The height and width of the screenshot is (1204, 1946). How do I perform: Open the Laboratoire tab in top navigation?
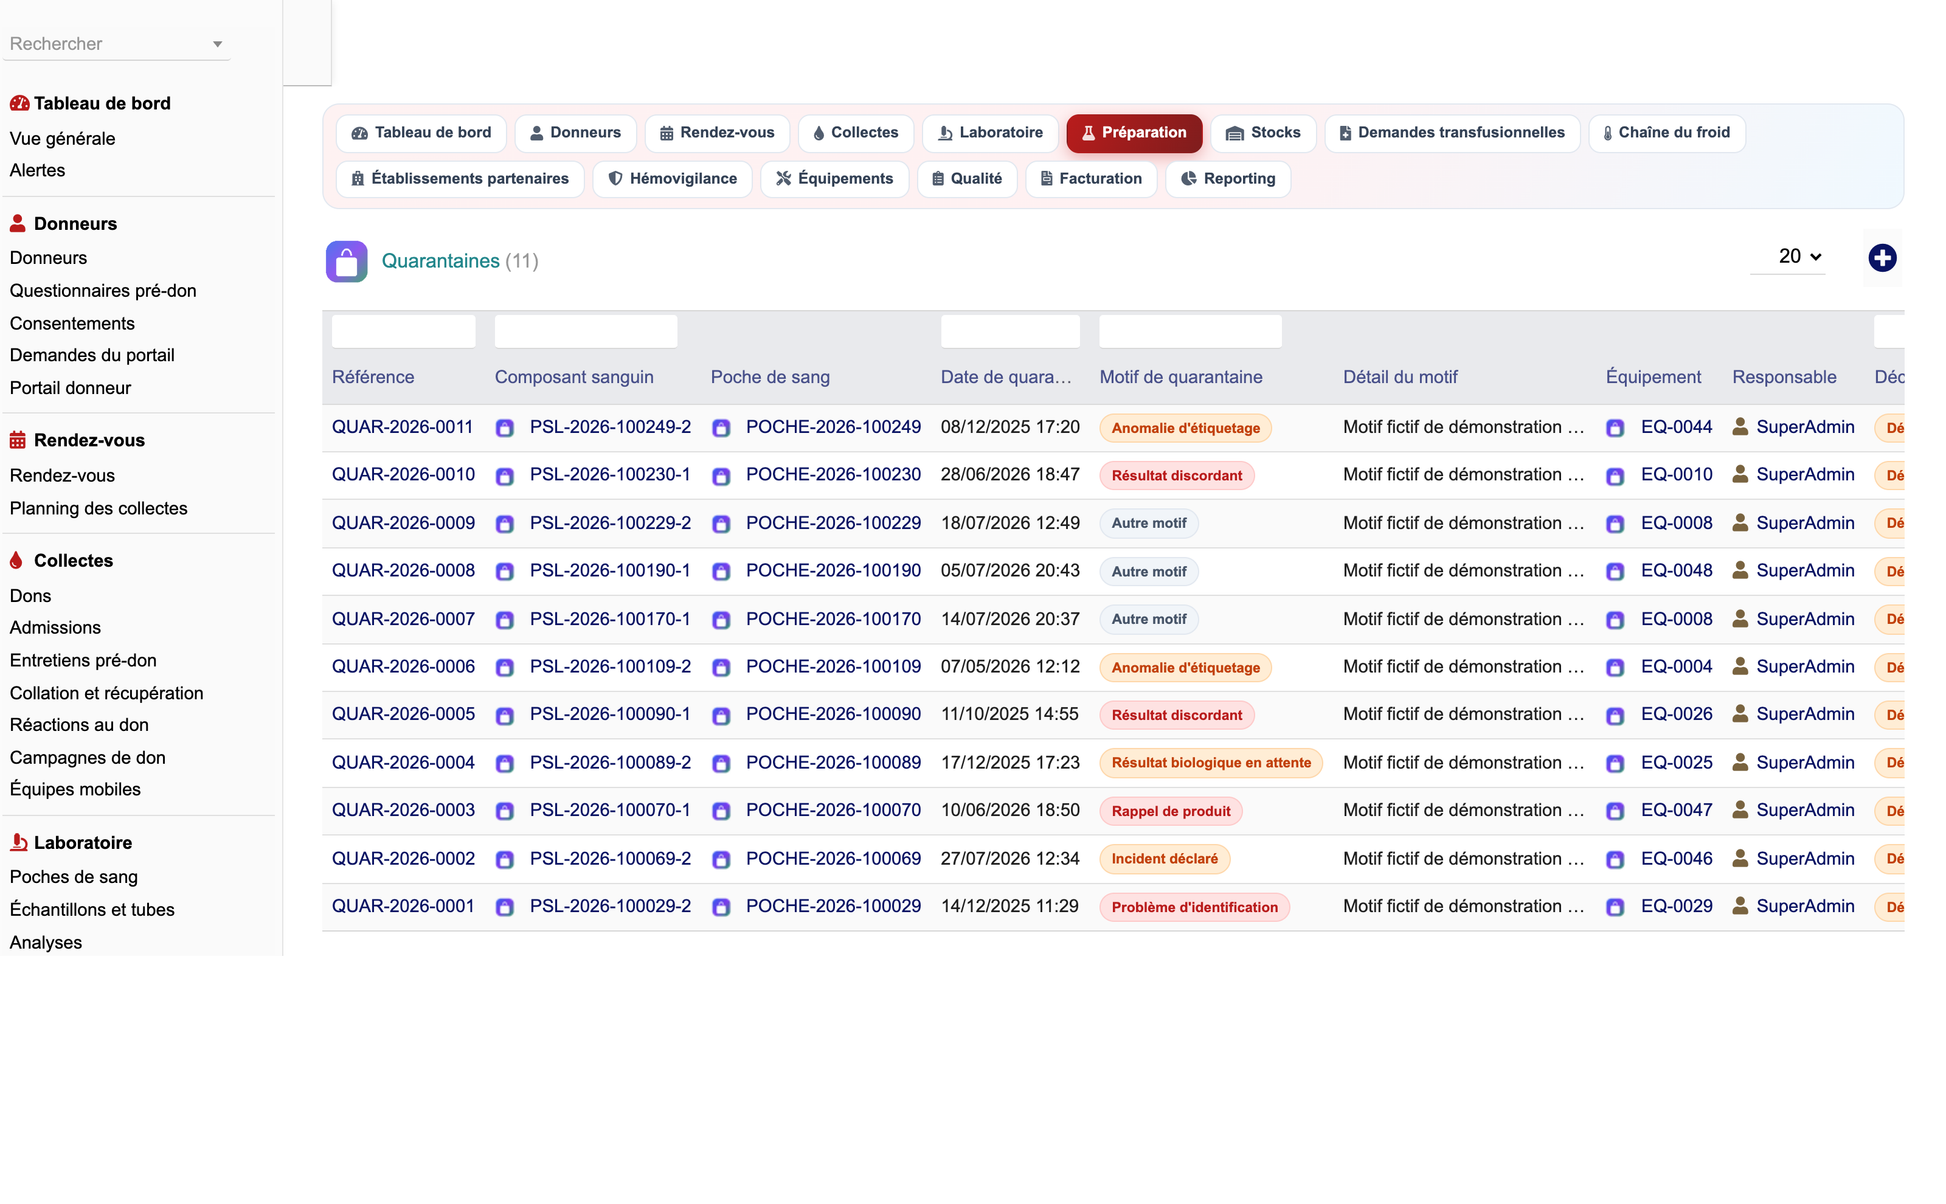[990, 133]
